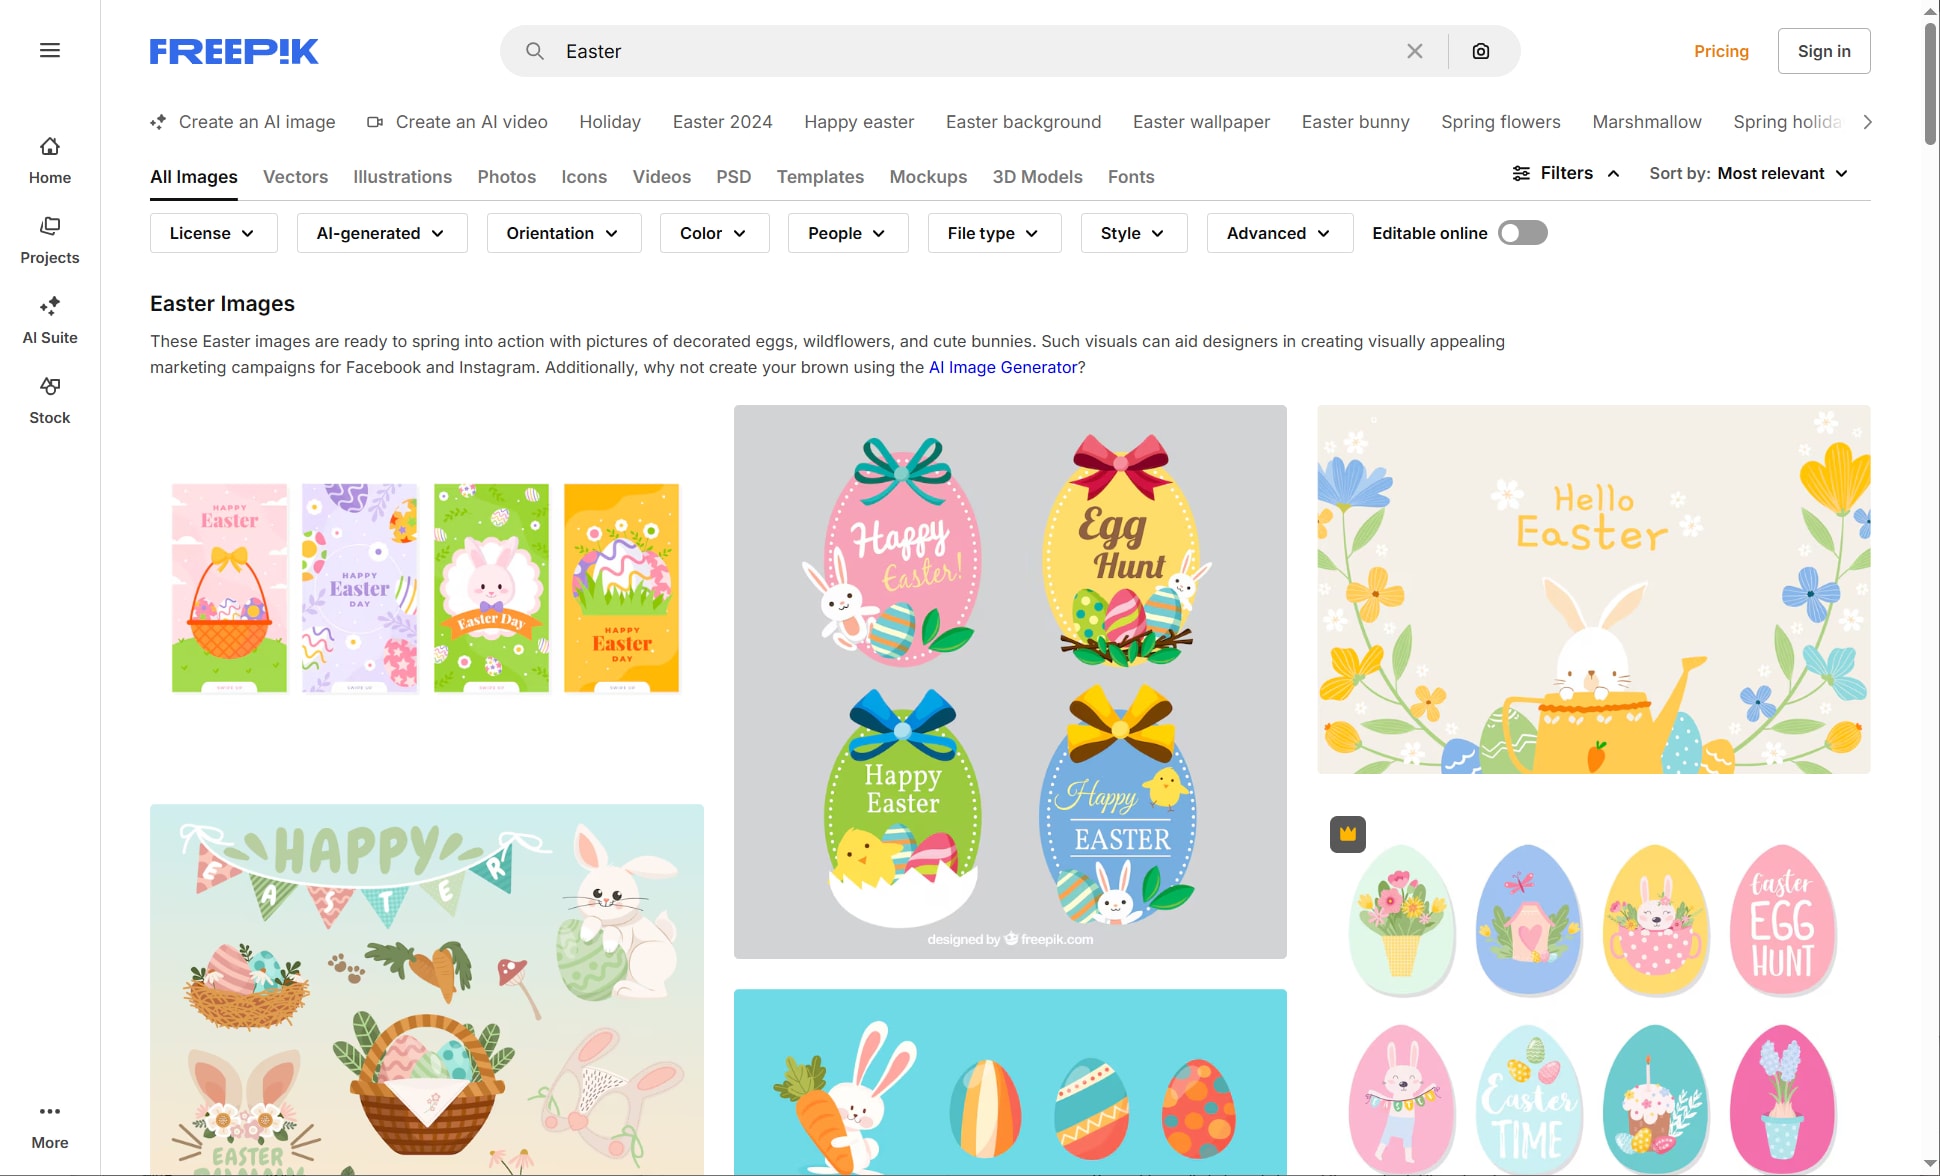Expand the License dropdown
Image resolution: width=1940 pixels, height=1176 pixels.
point(213,233)
